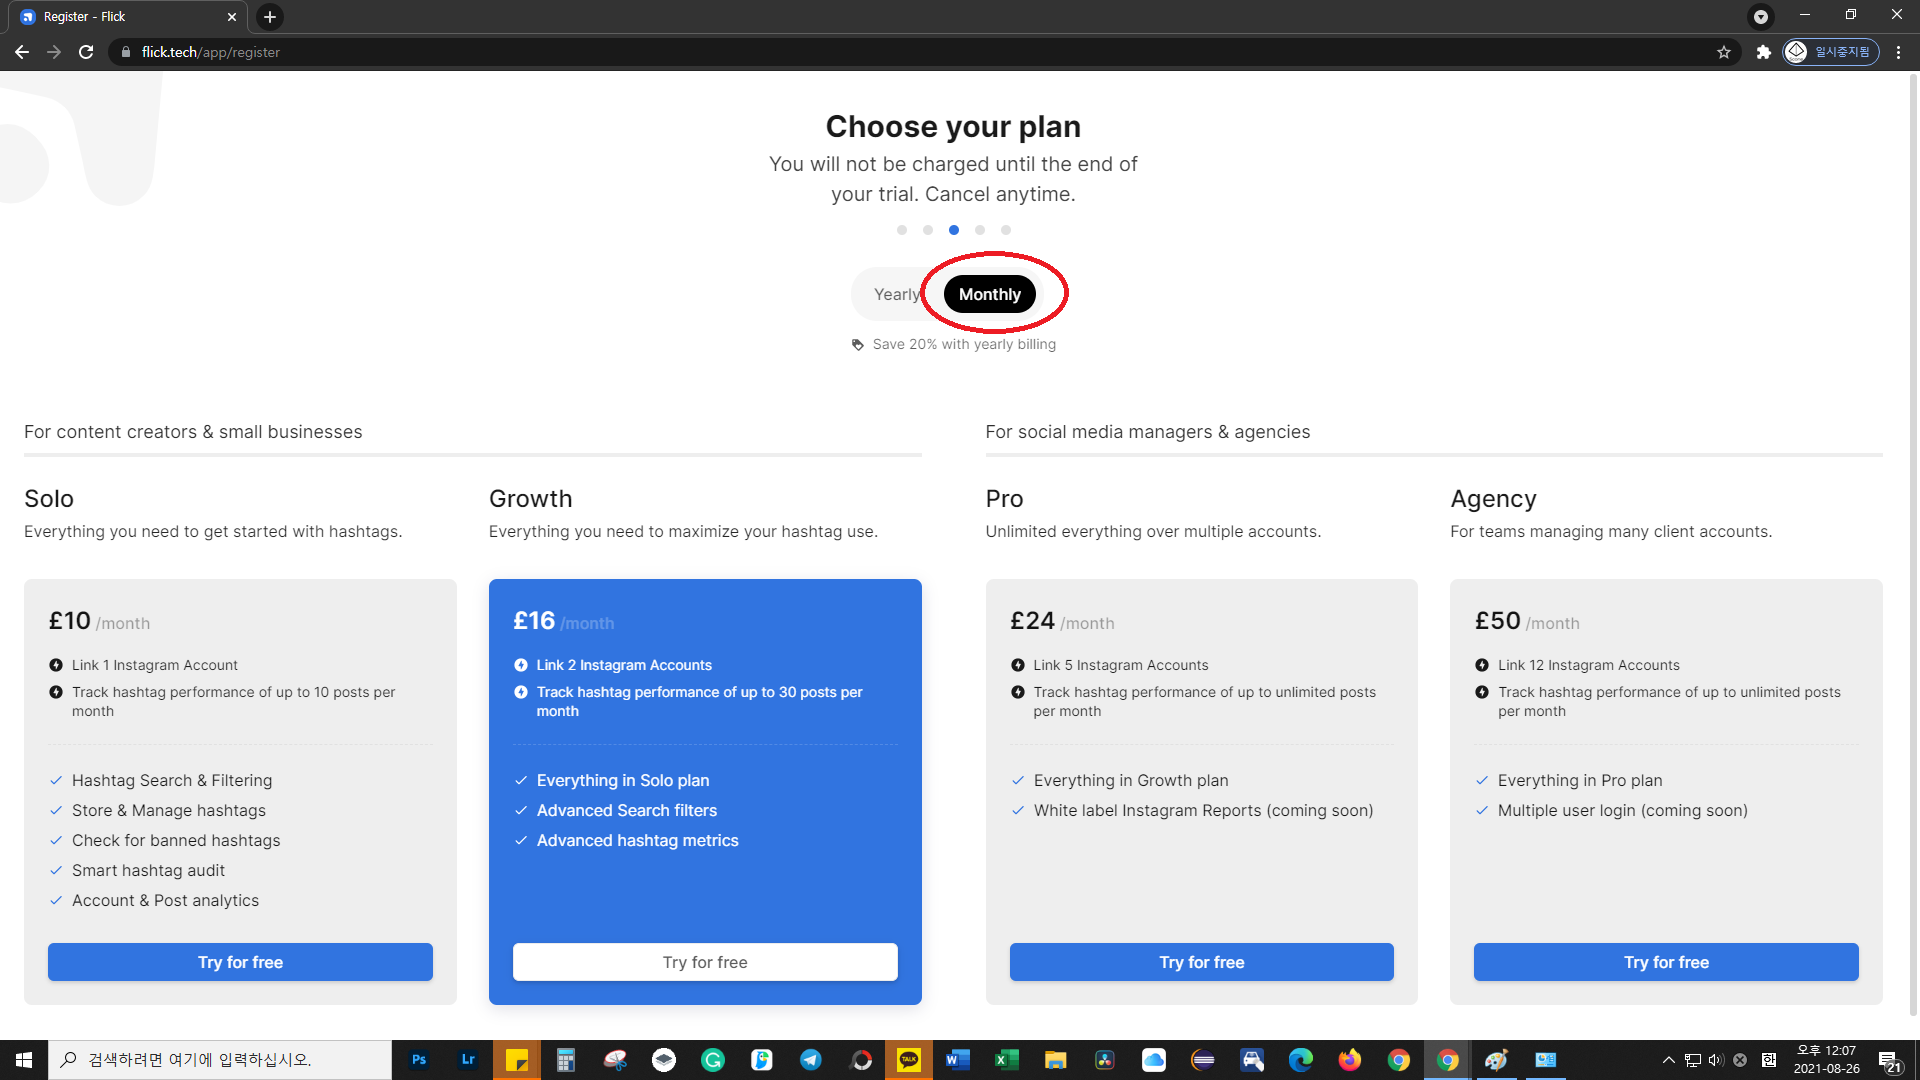Click the Windows taskbar search box
Viewport: 1920px width, 1080px height.
point(220,1060)
